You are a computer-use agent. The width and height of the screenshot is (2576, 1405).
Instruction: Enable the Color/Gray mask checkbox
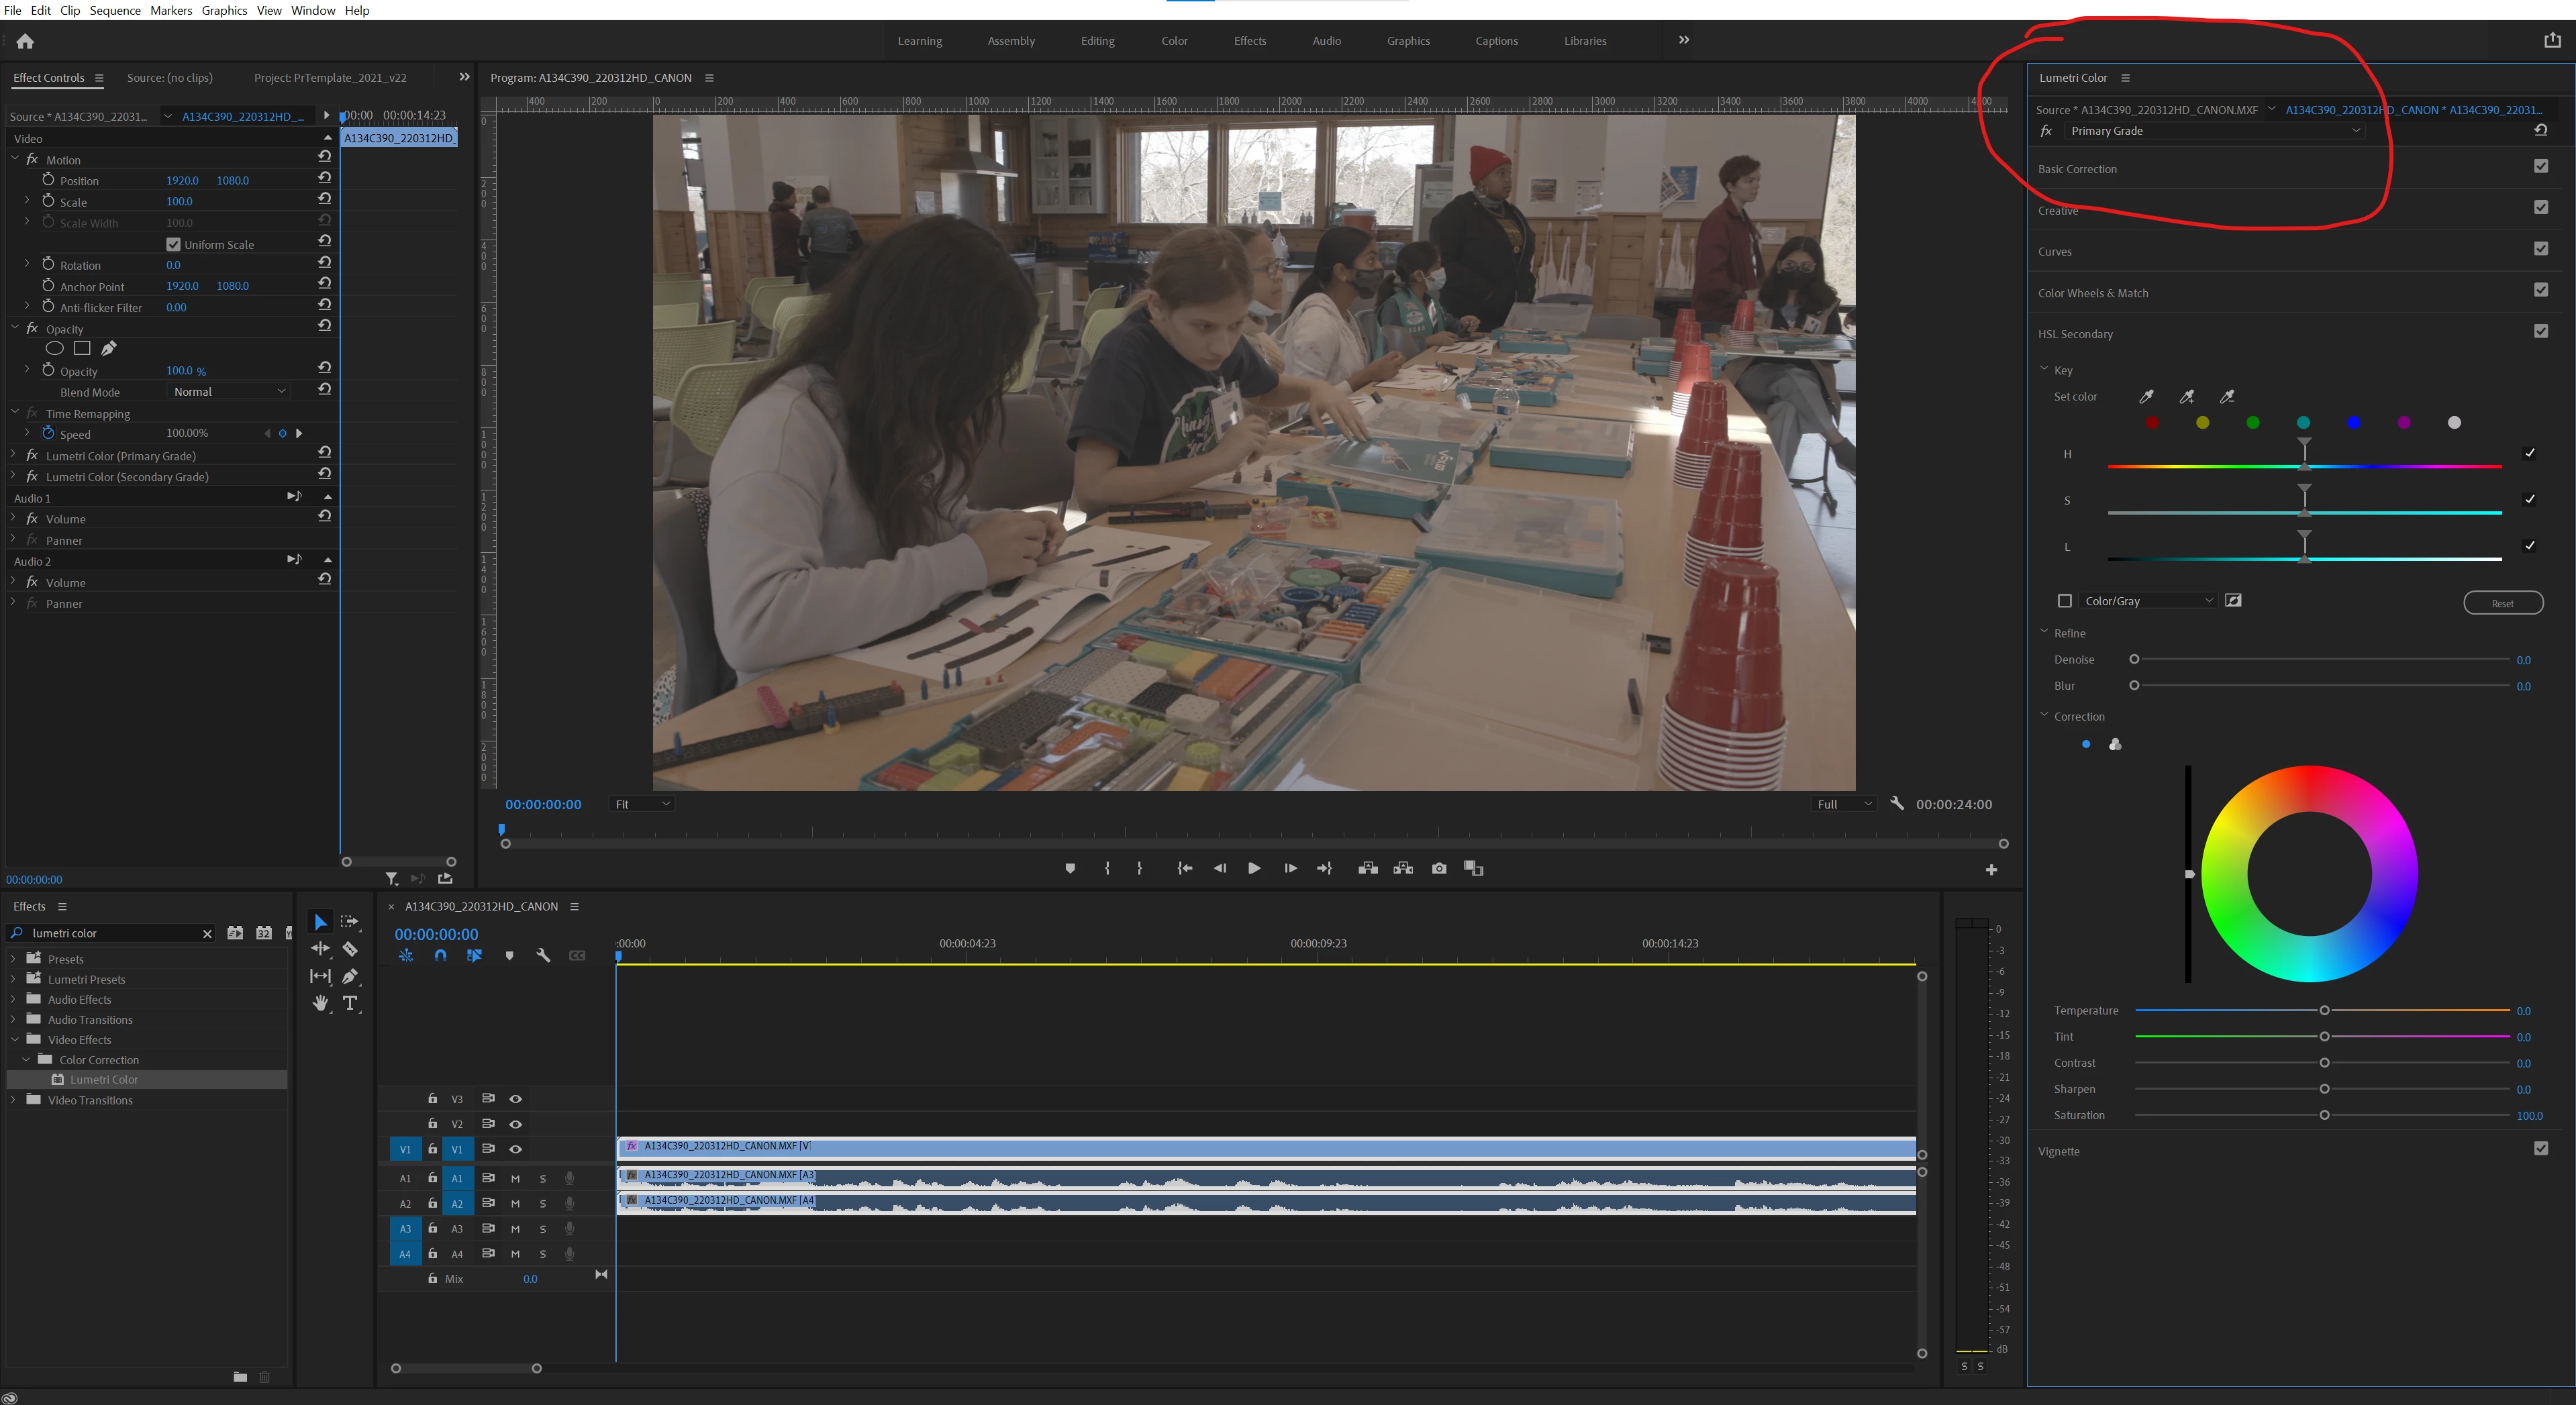coord(2064,601)
